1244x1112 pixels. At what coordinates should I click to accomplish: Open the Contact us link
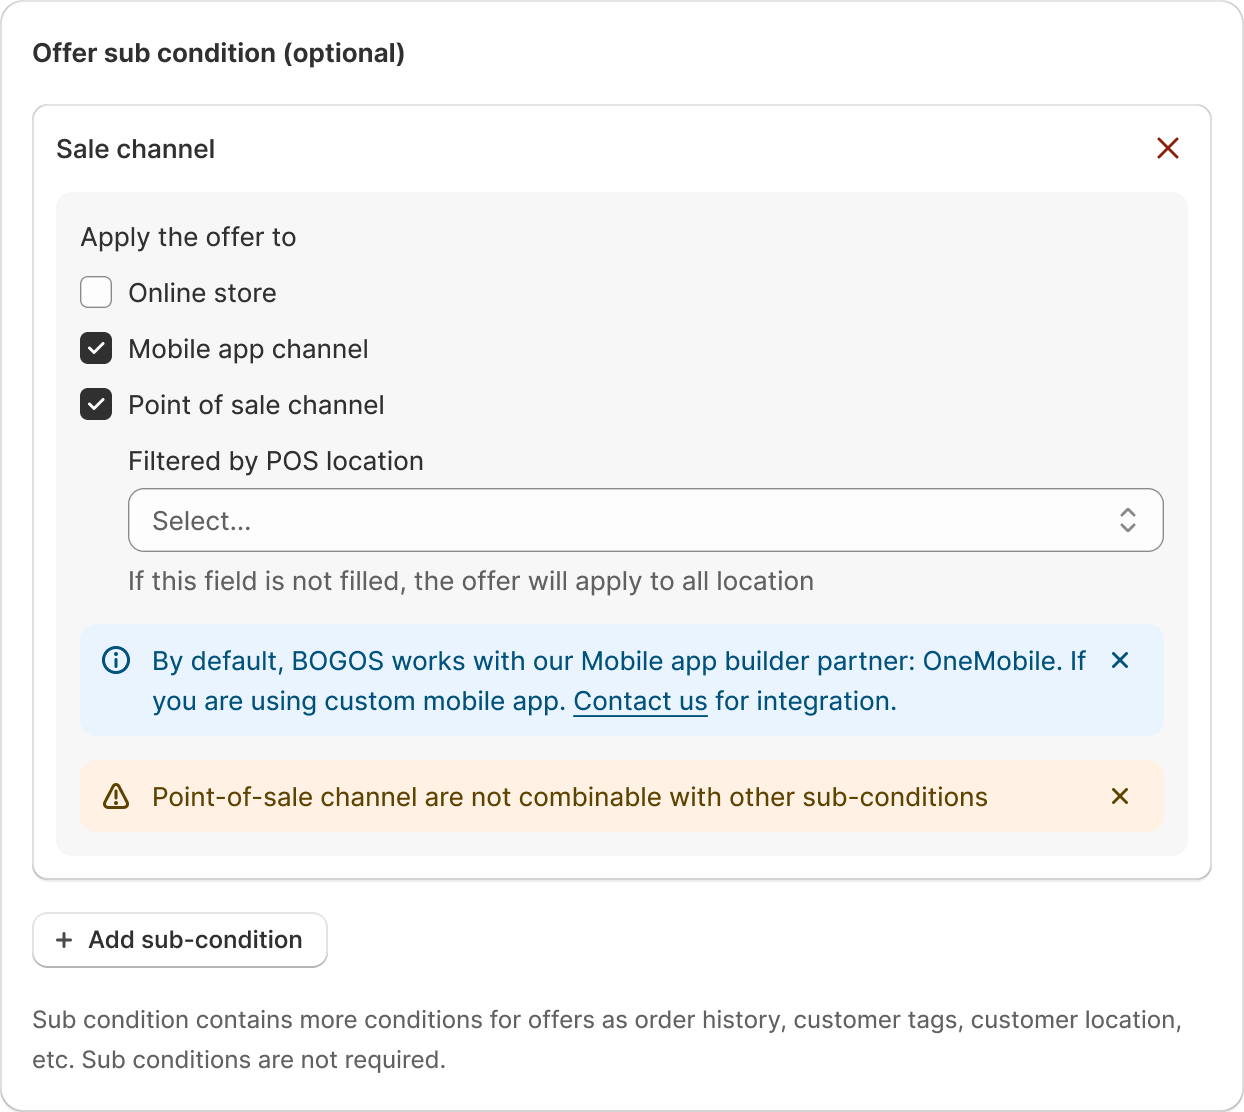(x=640, y=701)
